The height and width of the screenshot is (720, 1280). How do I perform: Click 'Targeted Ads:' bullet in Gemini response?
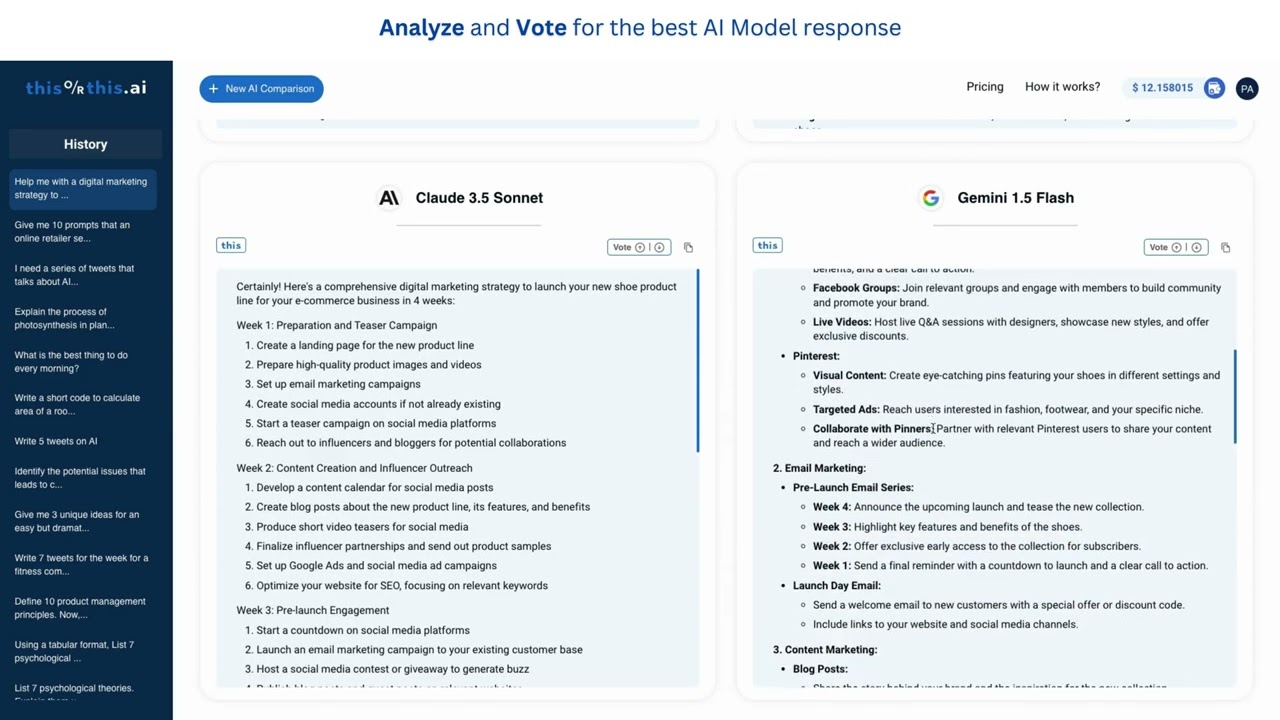tap(846, 409)
